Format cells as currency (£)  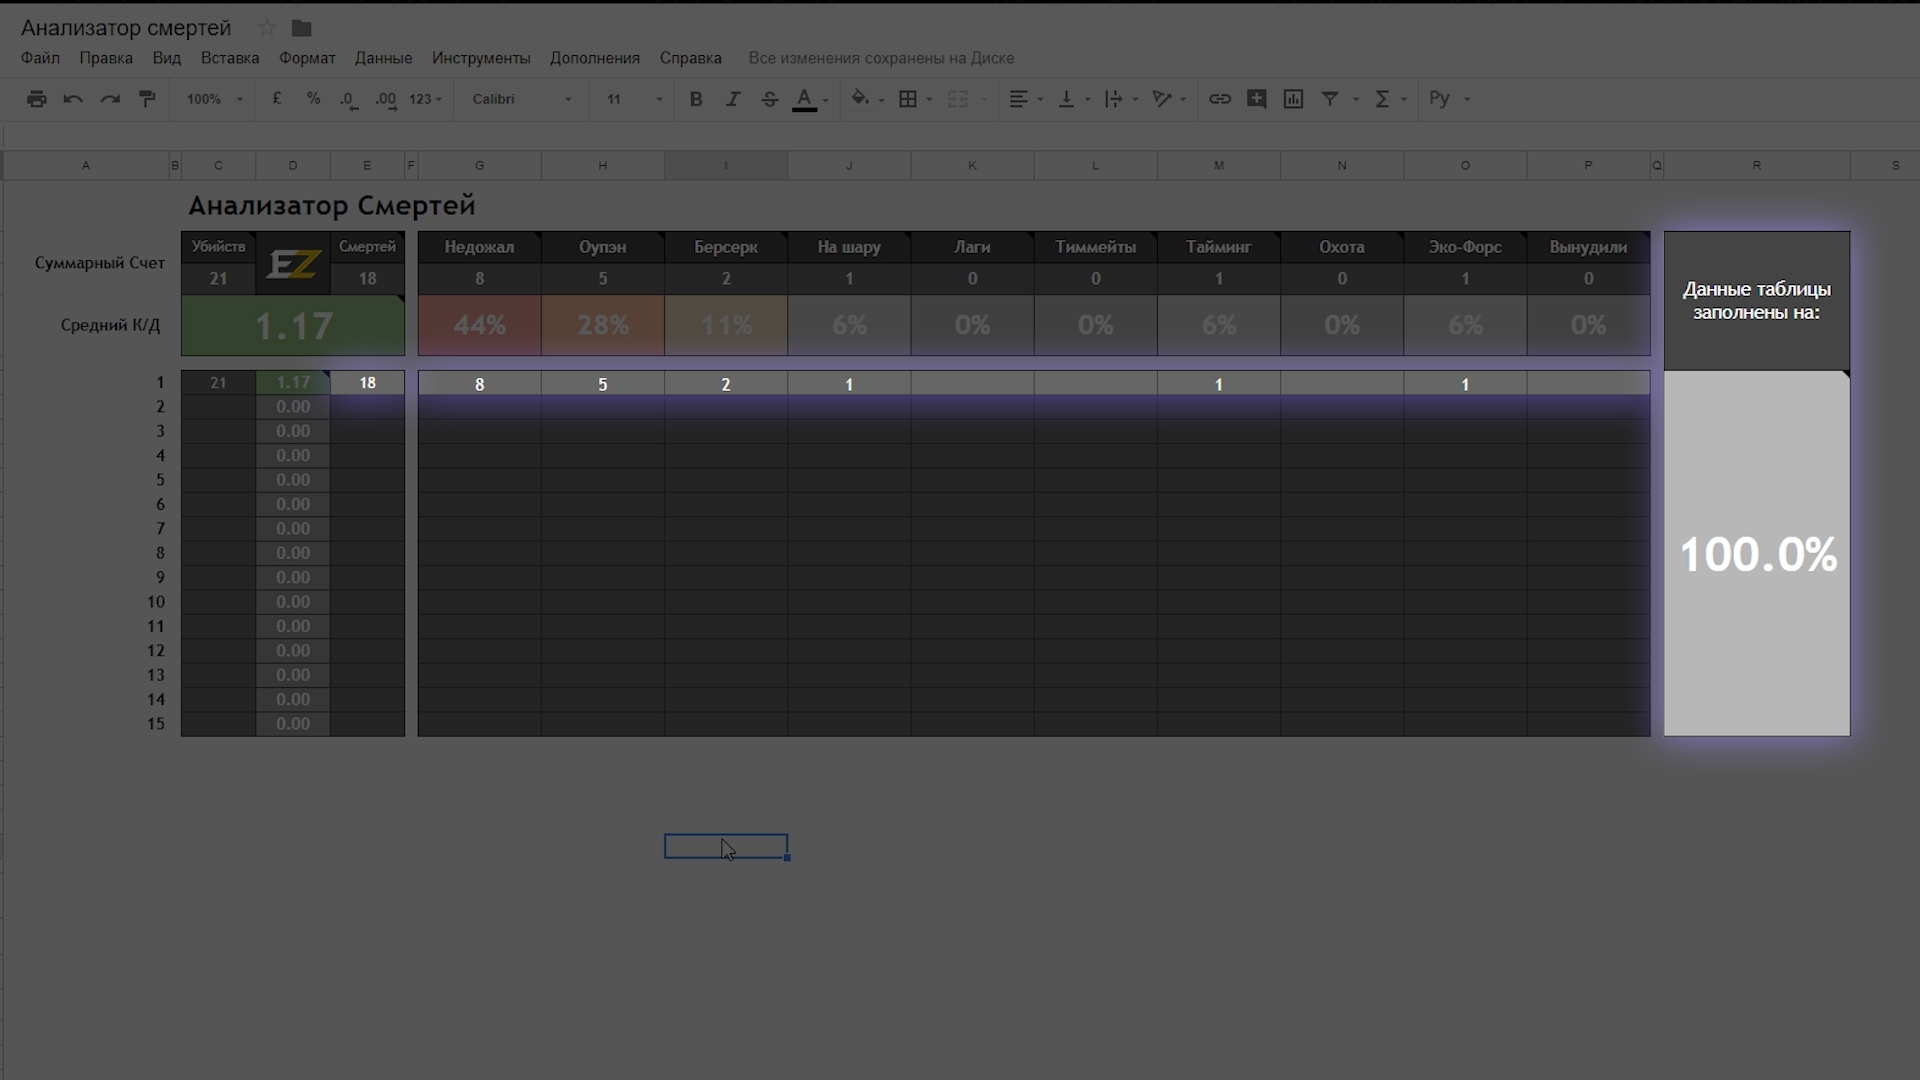click(277, 99)
